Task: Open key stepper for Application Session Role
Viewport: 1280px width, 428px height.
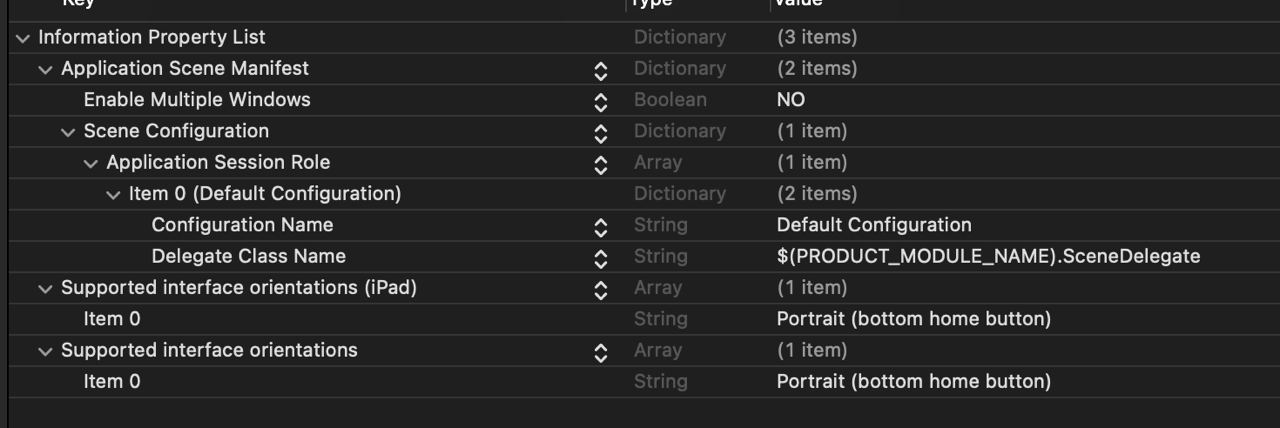Action: [601, 164]
